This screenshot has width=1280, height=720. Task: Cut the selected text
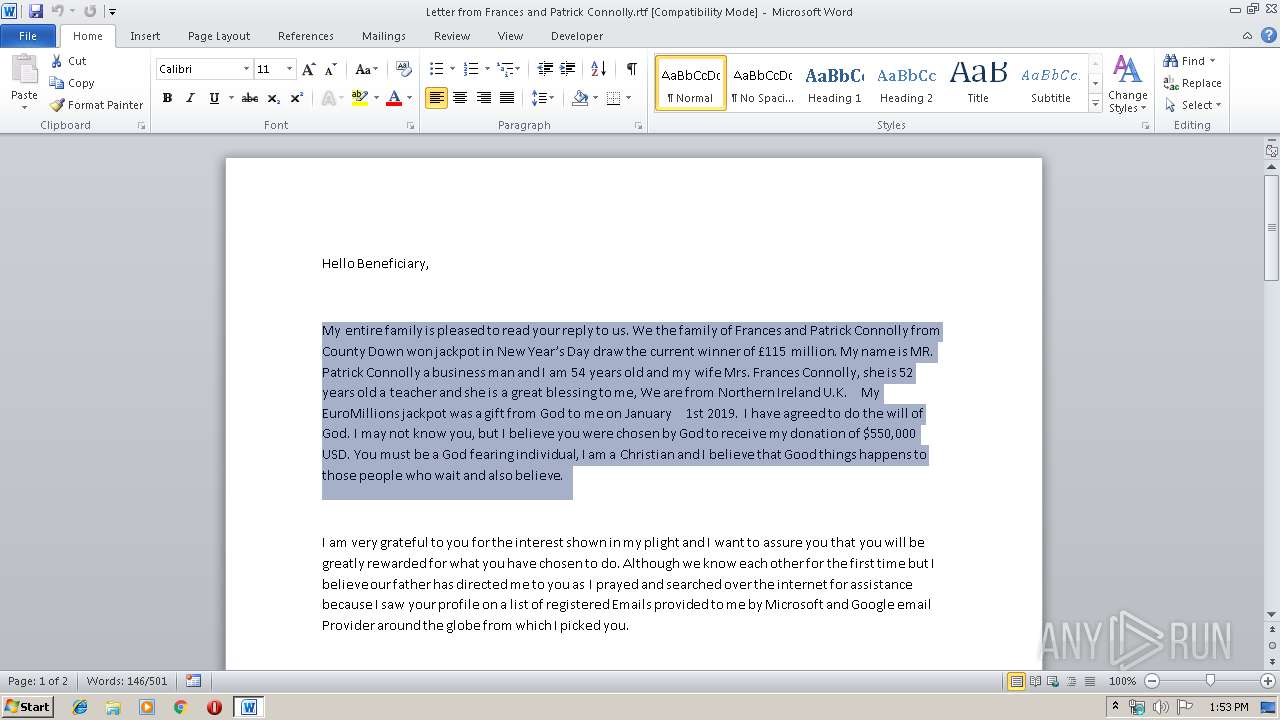(x=69, y=61)
